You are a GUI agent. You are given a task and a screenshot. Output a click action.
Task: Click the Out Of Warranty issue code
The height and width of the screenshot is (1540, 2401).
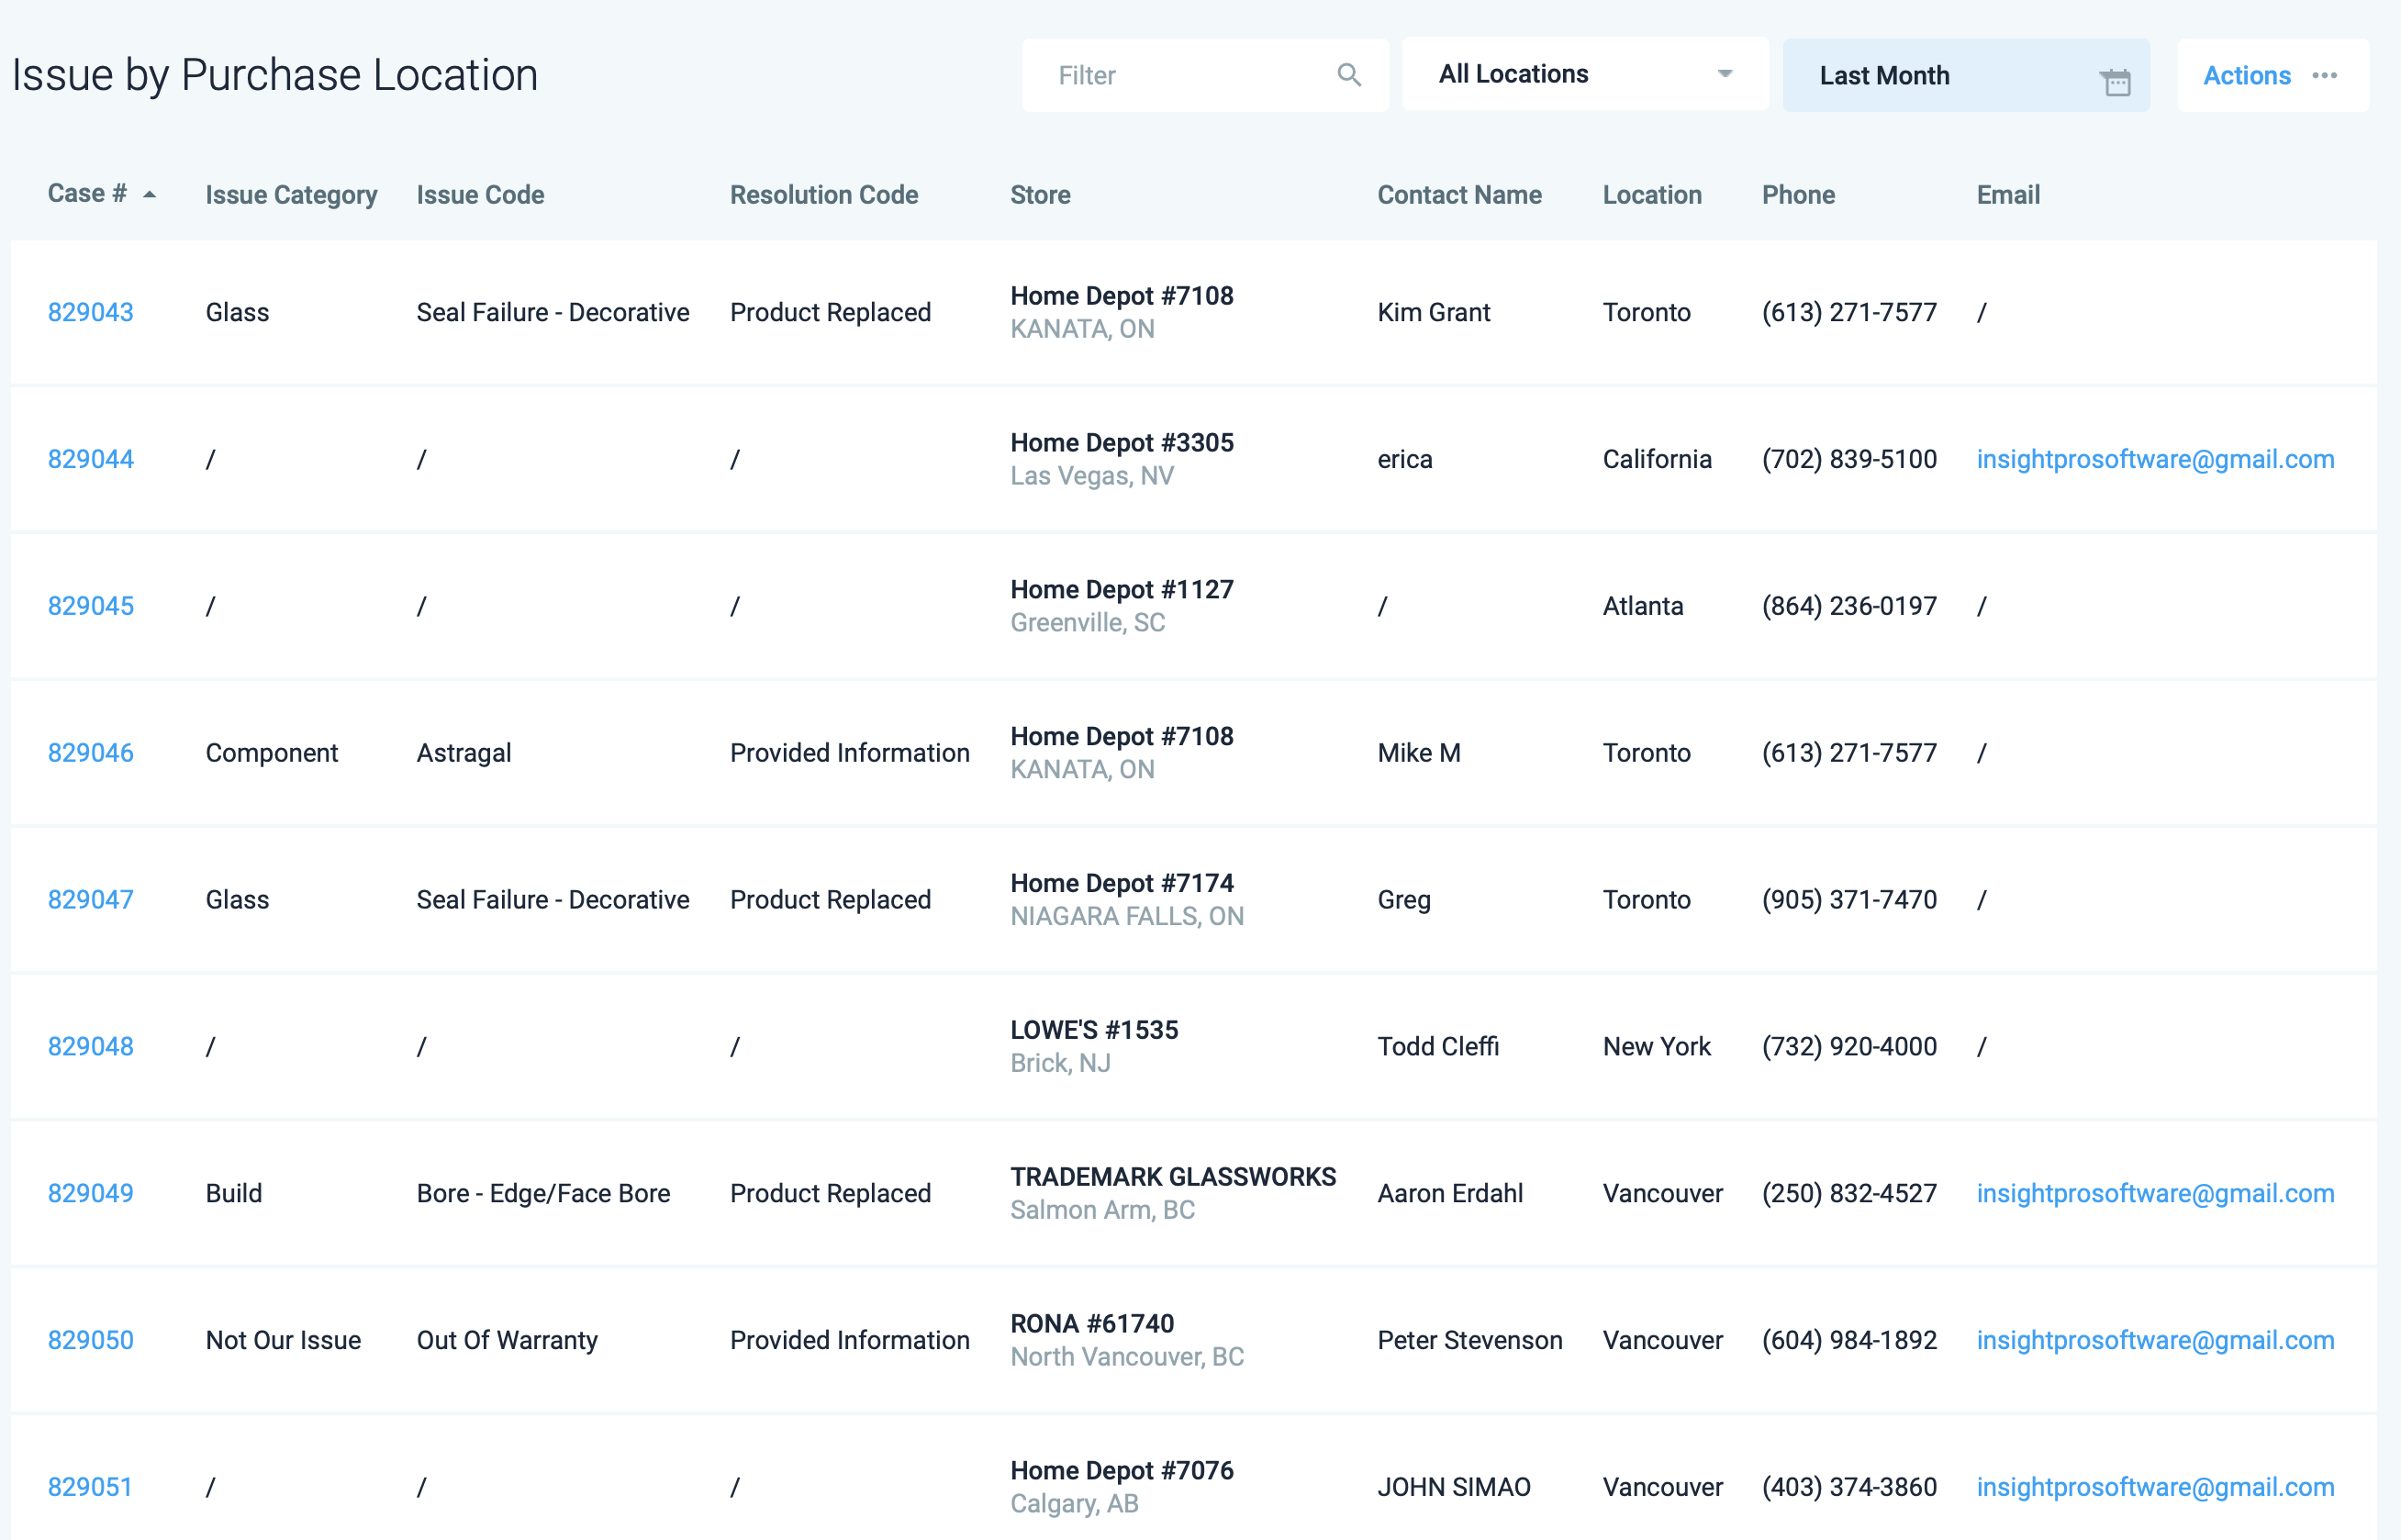tap(507, 1341)
